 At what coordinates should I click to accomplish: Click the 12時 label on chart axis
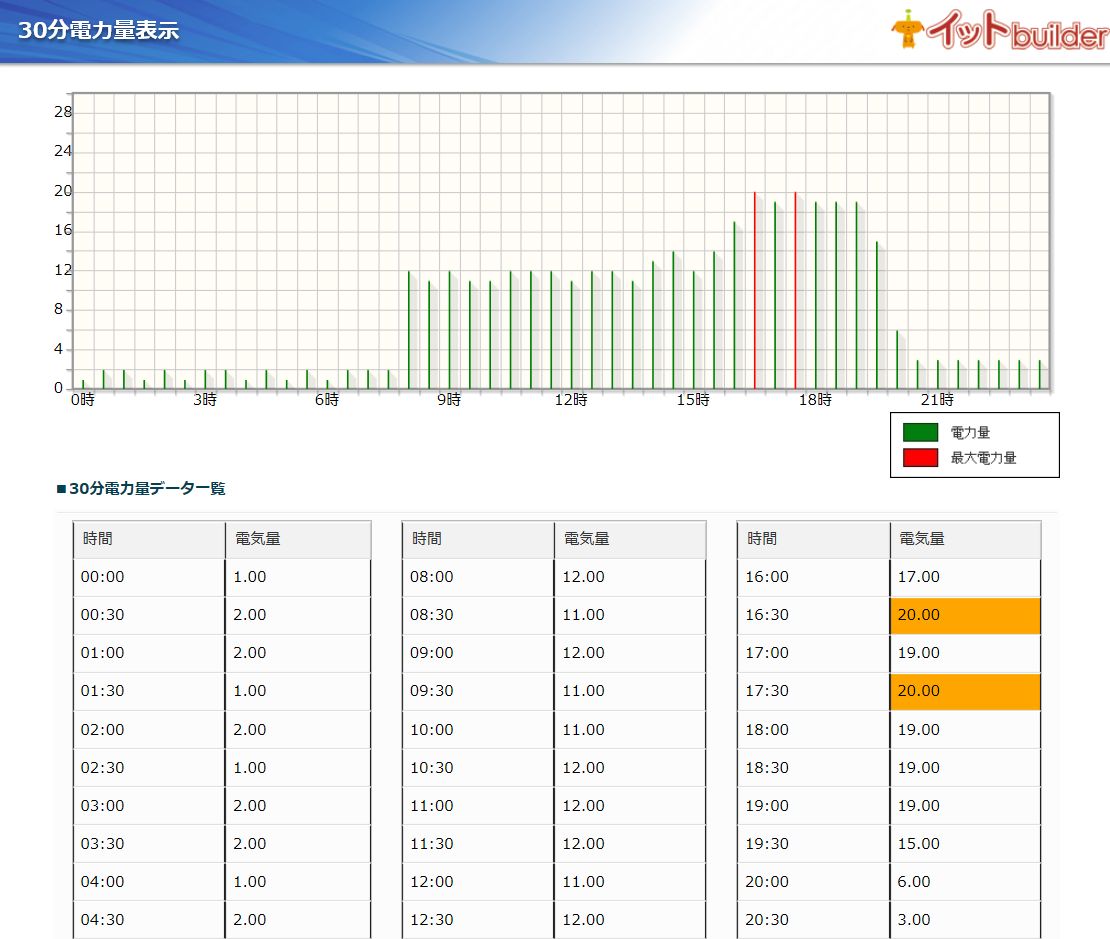pyautogui.click(x=571, y=401)
